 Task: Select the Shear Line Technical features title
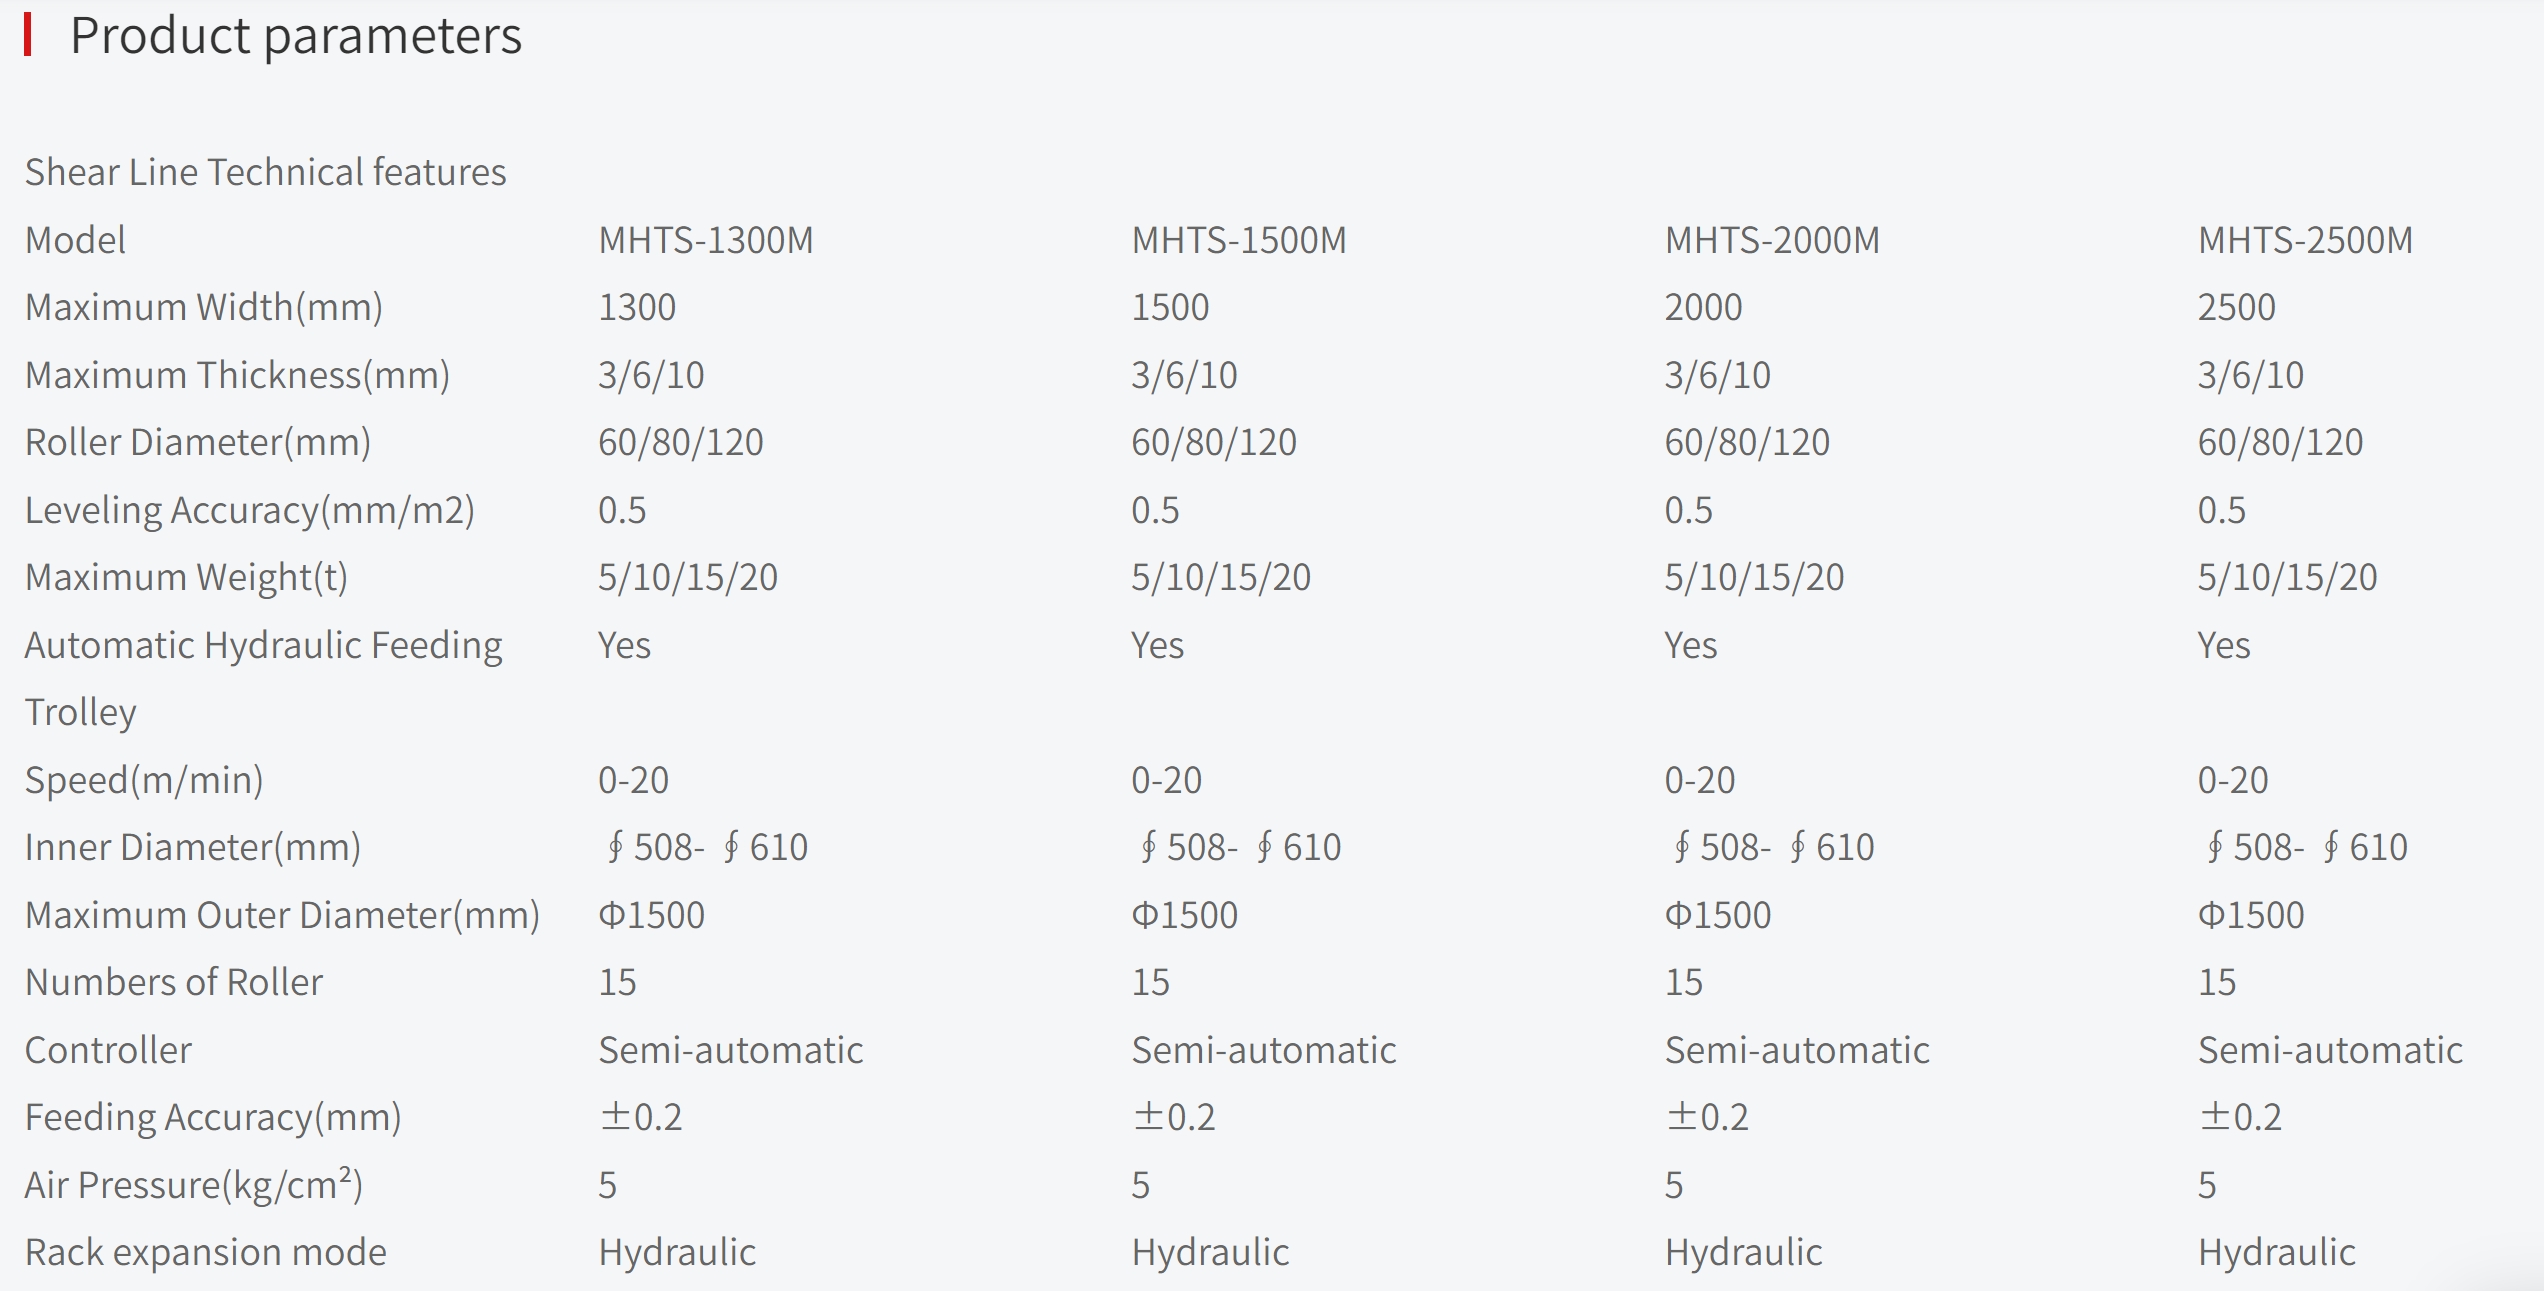[266, 172]
